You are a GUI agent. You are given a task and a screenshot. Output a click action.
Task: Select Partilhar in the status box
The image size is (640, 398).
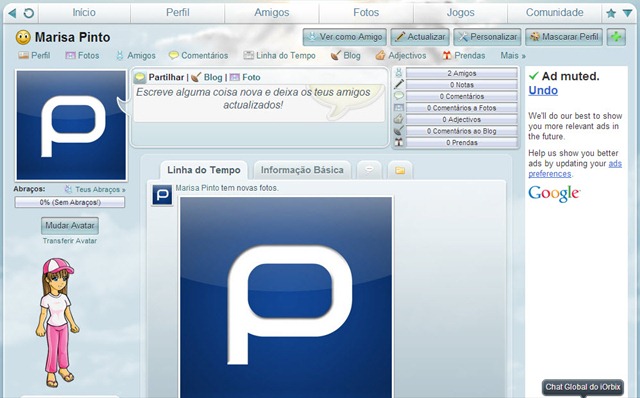[166, 77]
